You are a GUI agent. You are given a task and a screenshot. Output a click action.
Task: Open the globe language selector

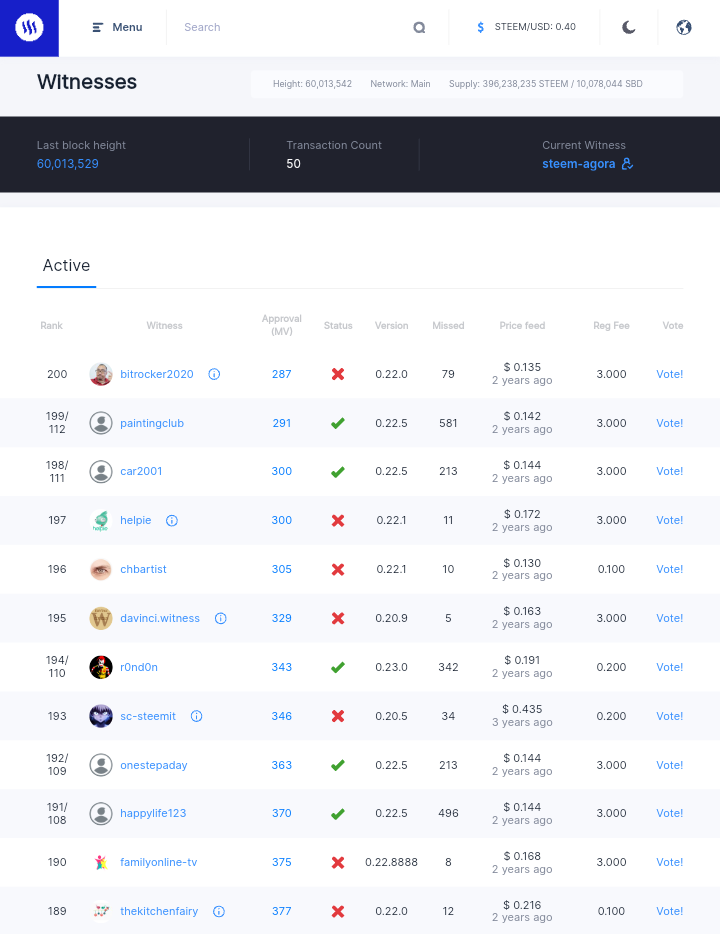[x=684, y=27]
